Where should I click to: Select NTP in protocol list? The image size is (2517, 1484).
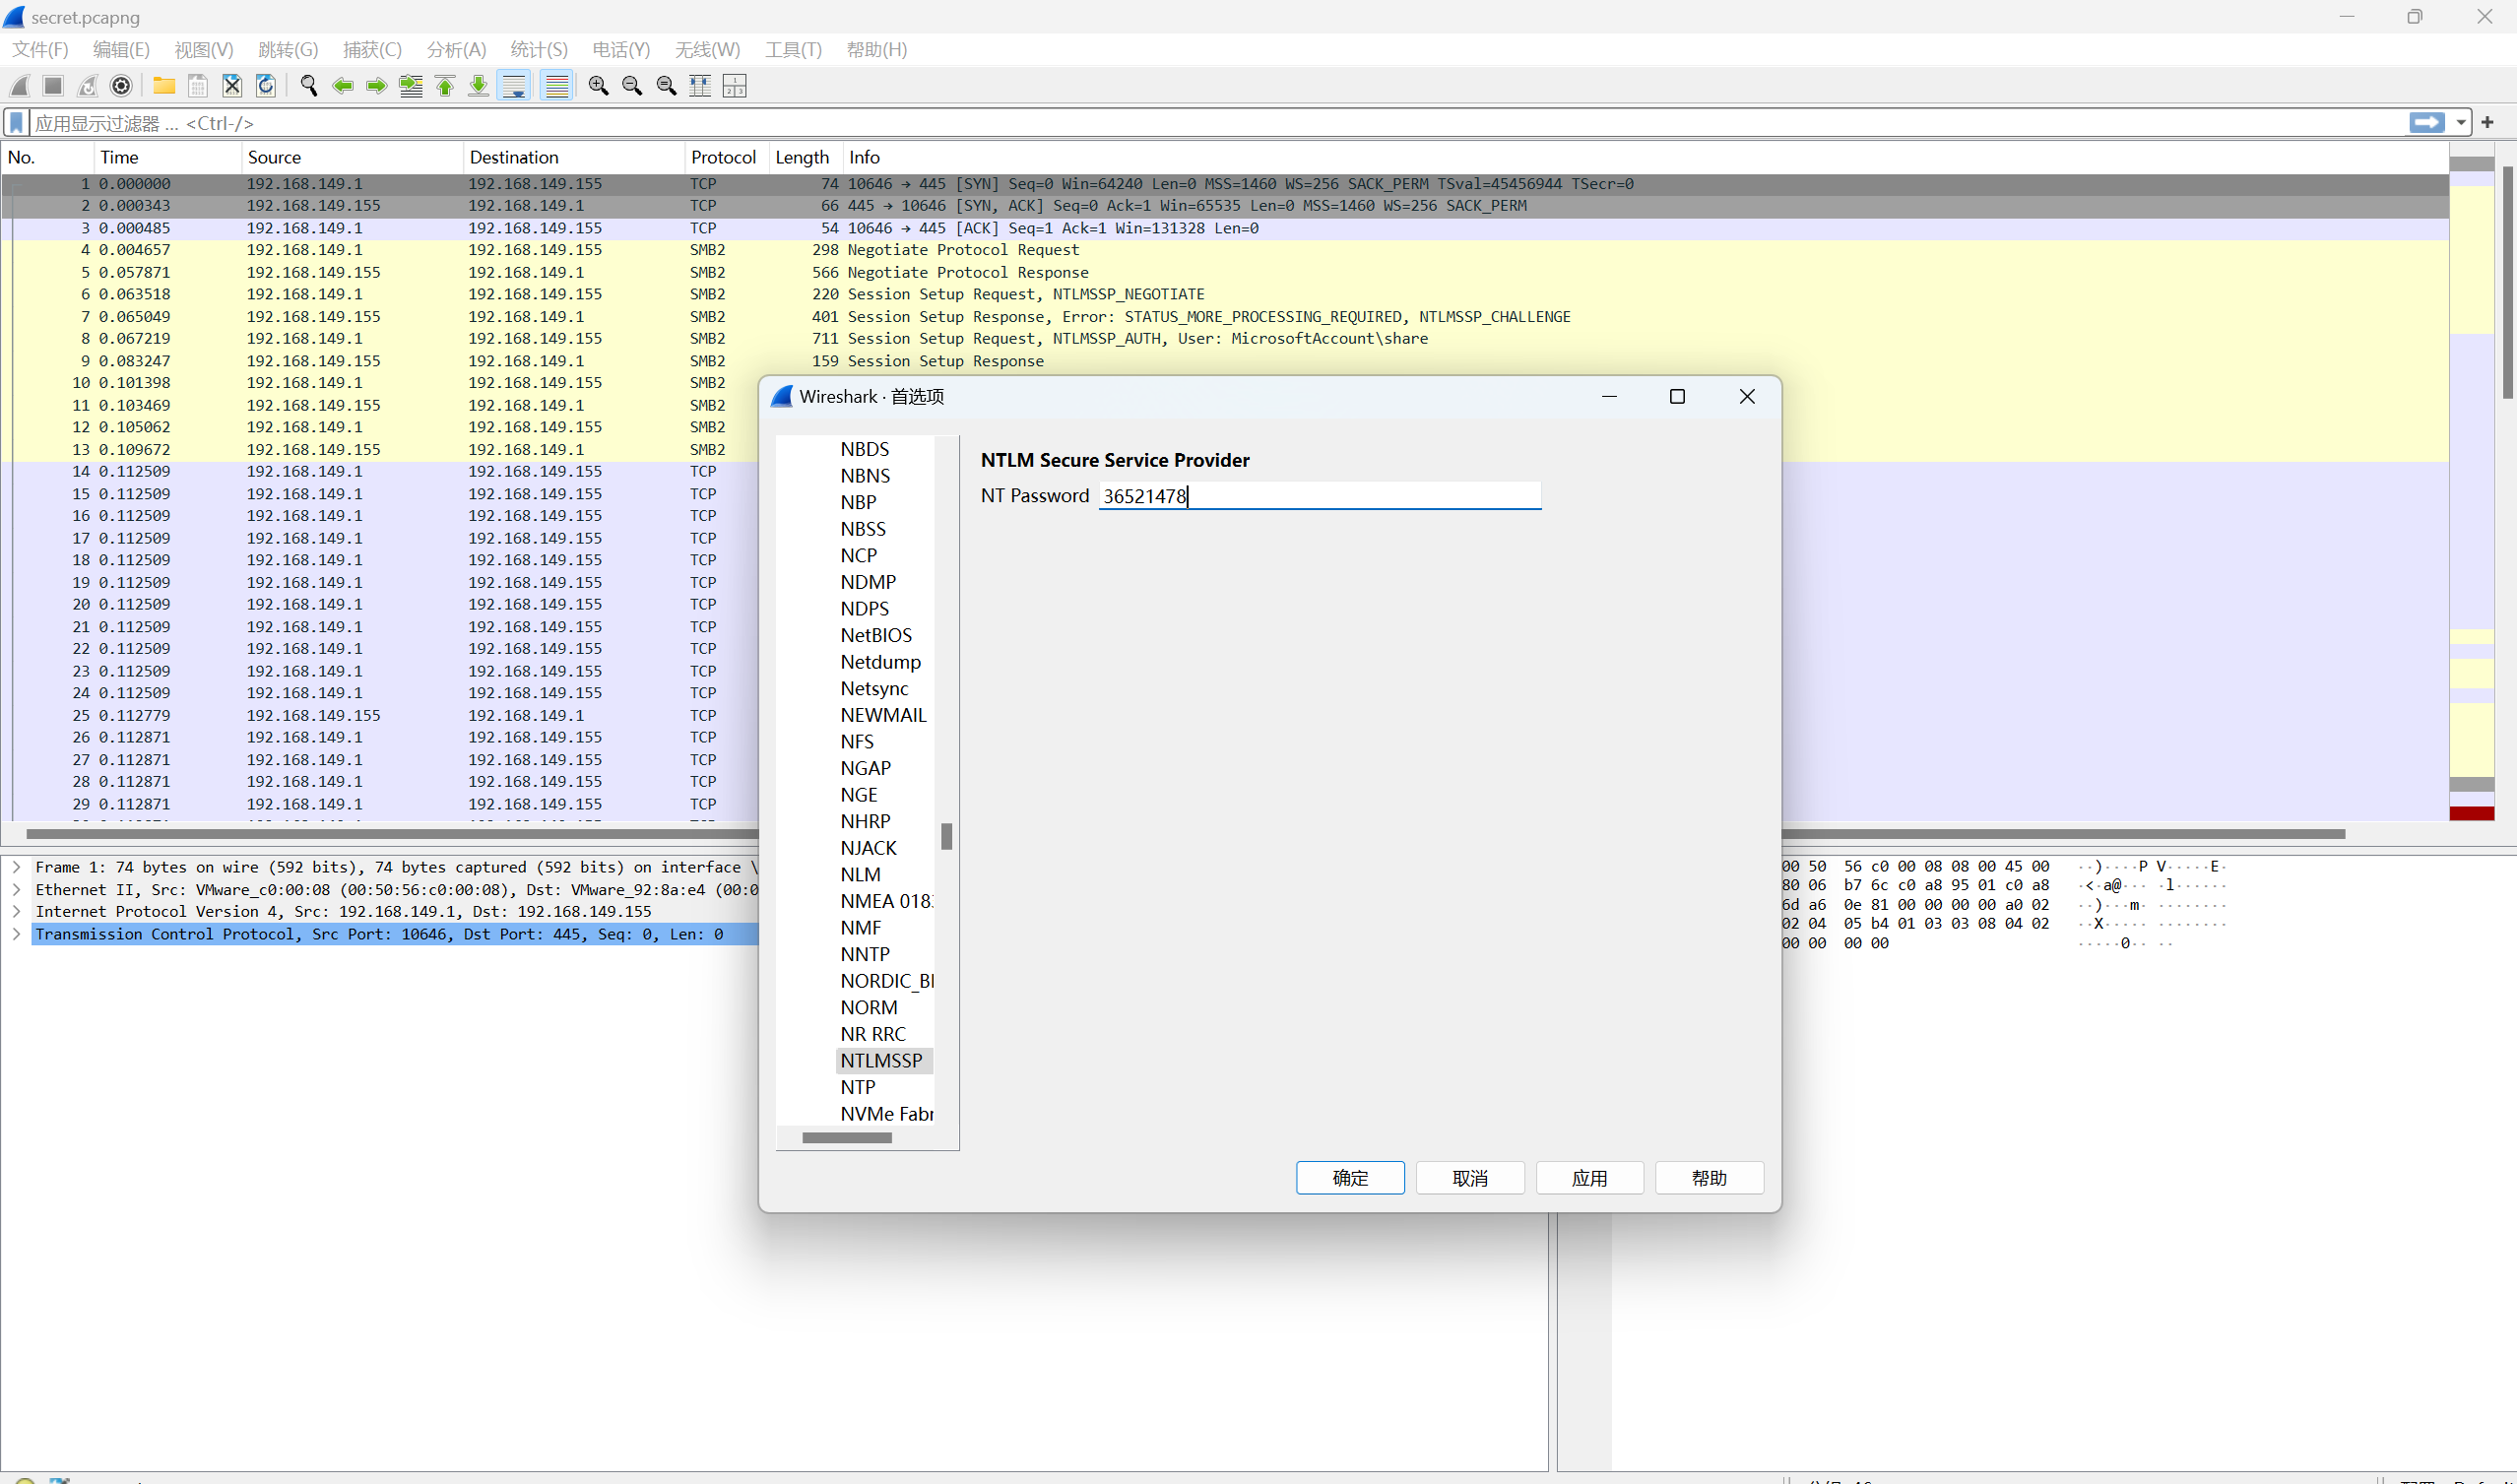(858, 1087)
